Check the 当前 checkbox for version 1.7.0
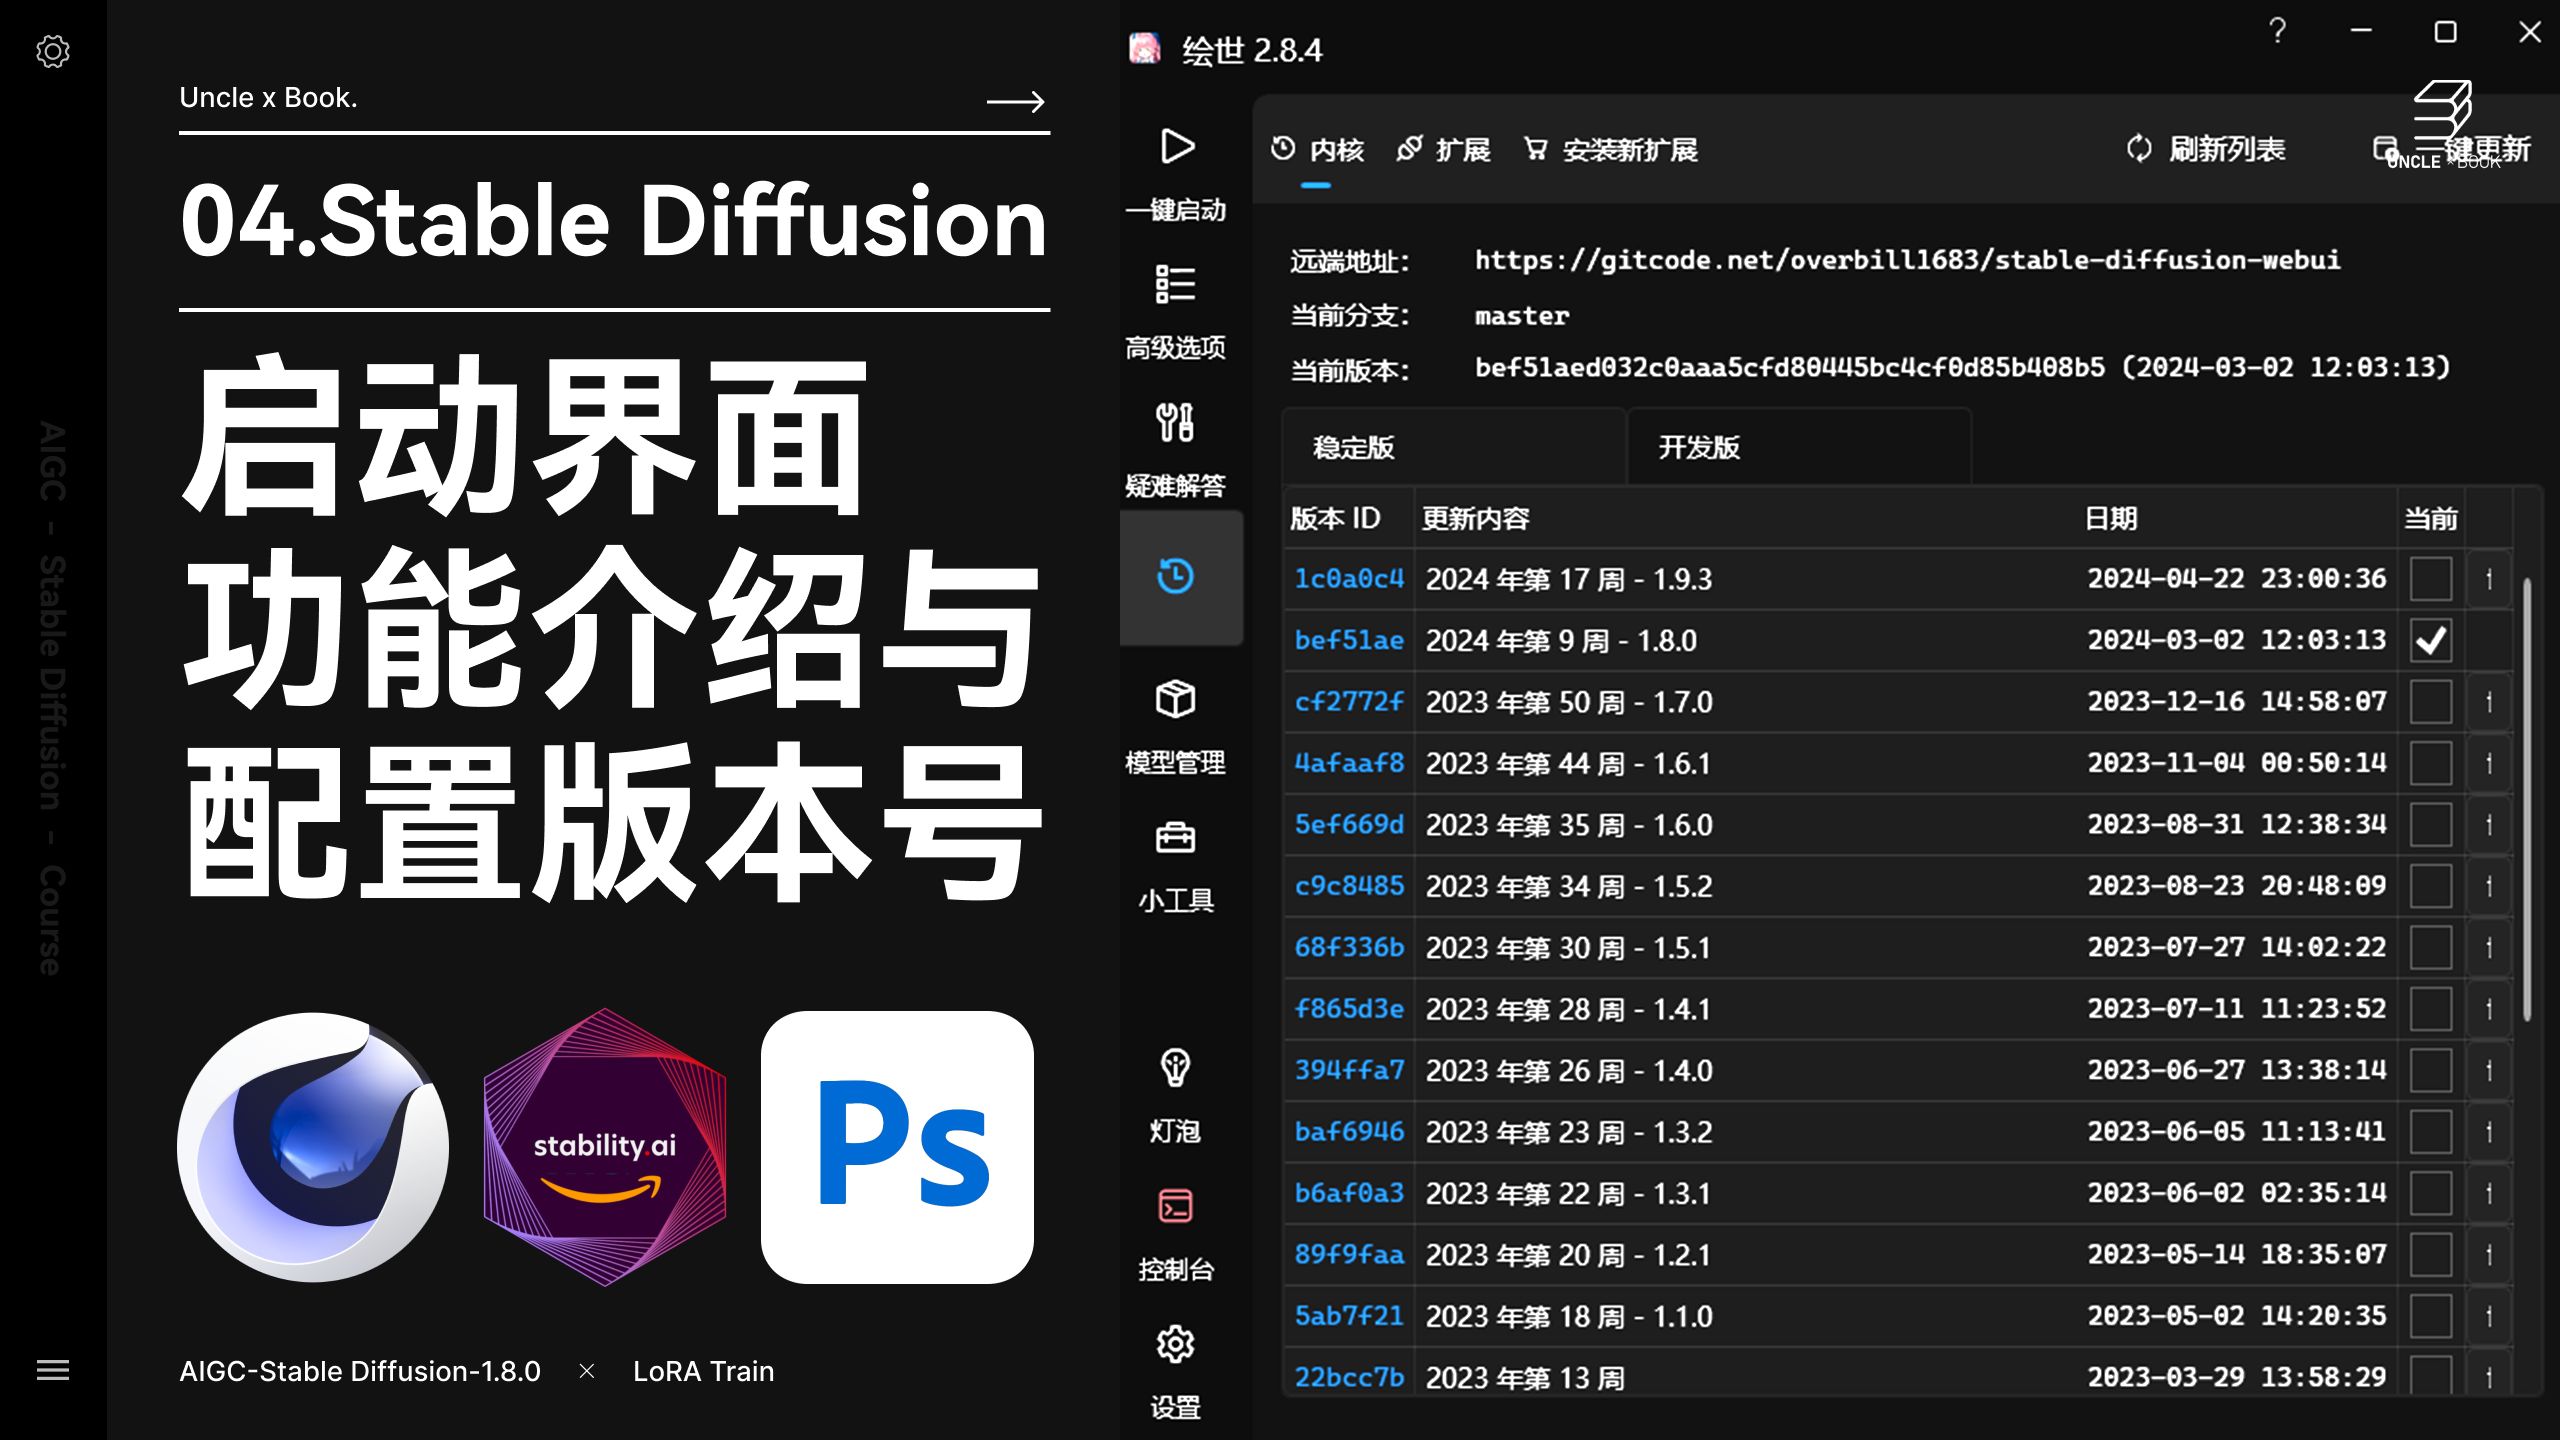The width and height of the screenshot is (2560, 1440). (2432, 701)
